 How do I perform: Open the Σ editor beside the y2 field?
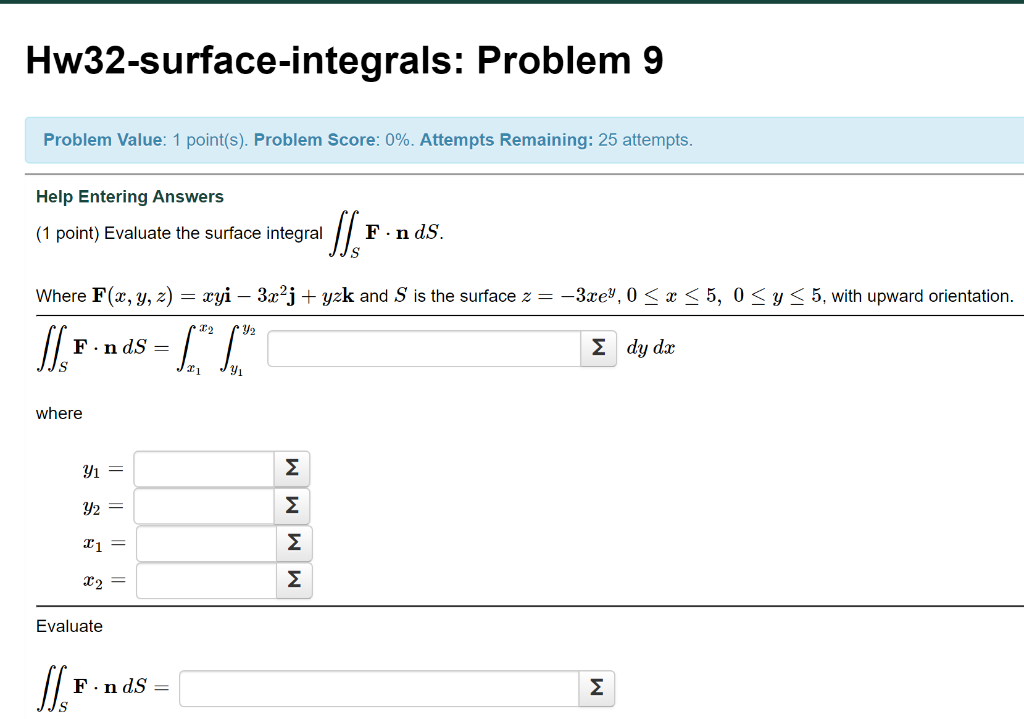click(x=292, y=506)
